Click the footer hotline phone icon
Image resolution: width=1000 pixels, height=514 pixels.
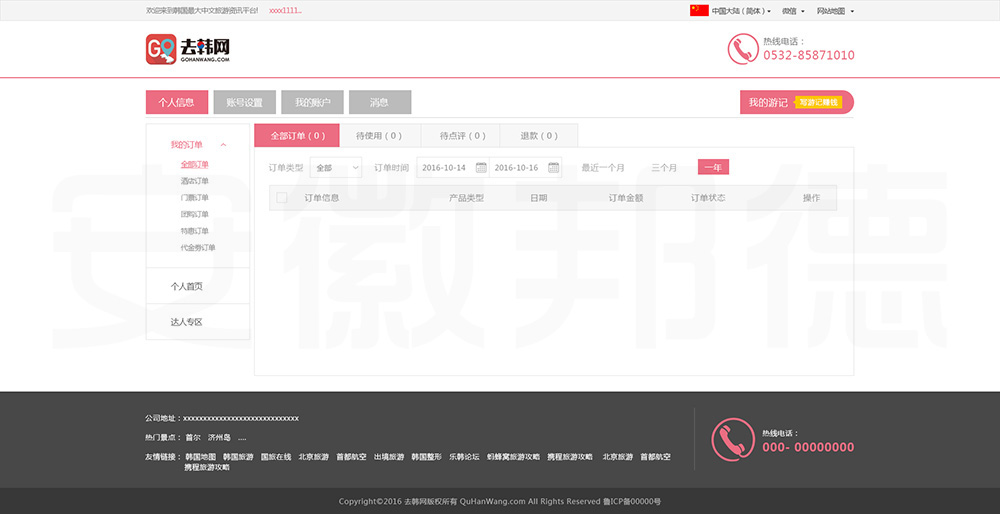(x=732, y=438)
